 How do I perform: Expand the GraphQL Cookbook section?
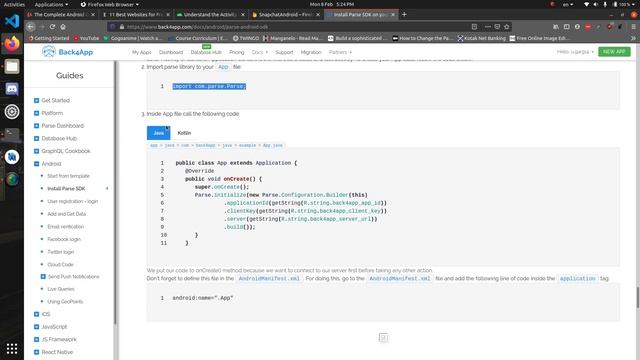coord(36,151)
